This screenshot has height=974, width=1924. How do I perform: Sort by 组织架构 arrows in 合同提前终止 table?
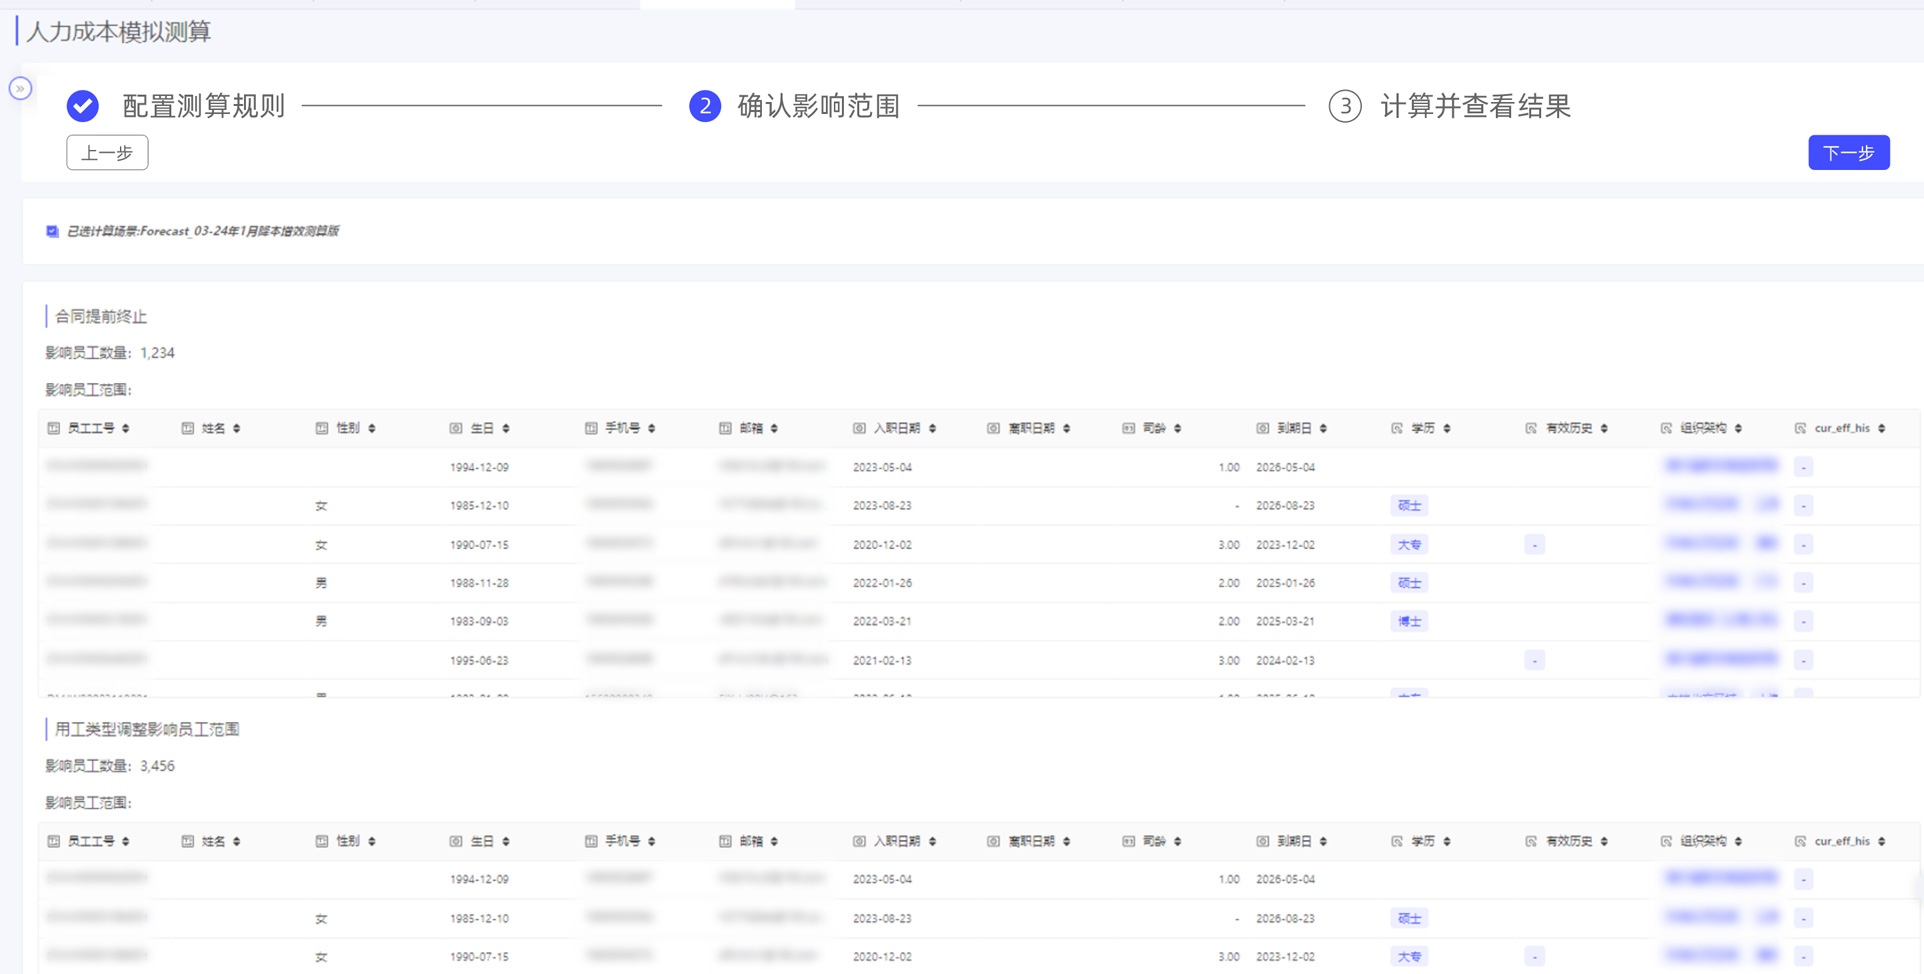point(1739,428)
